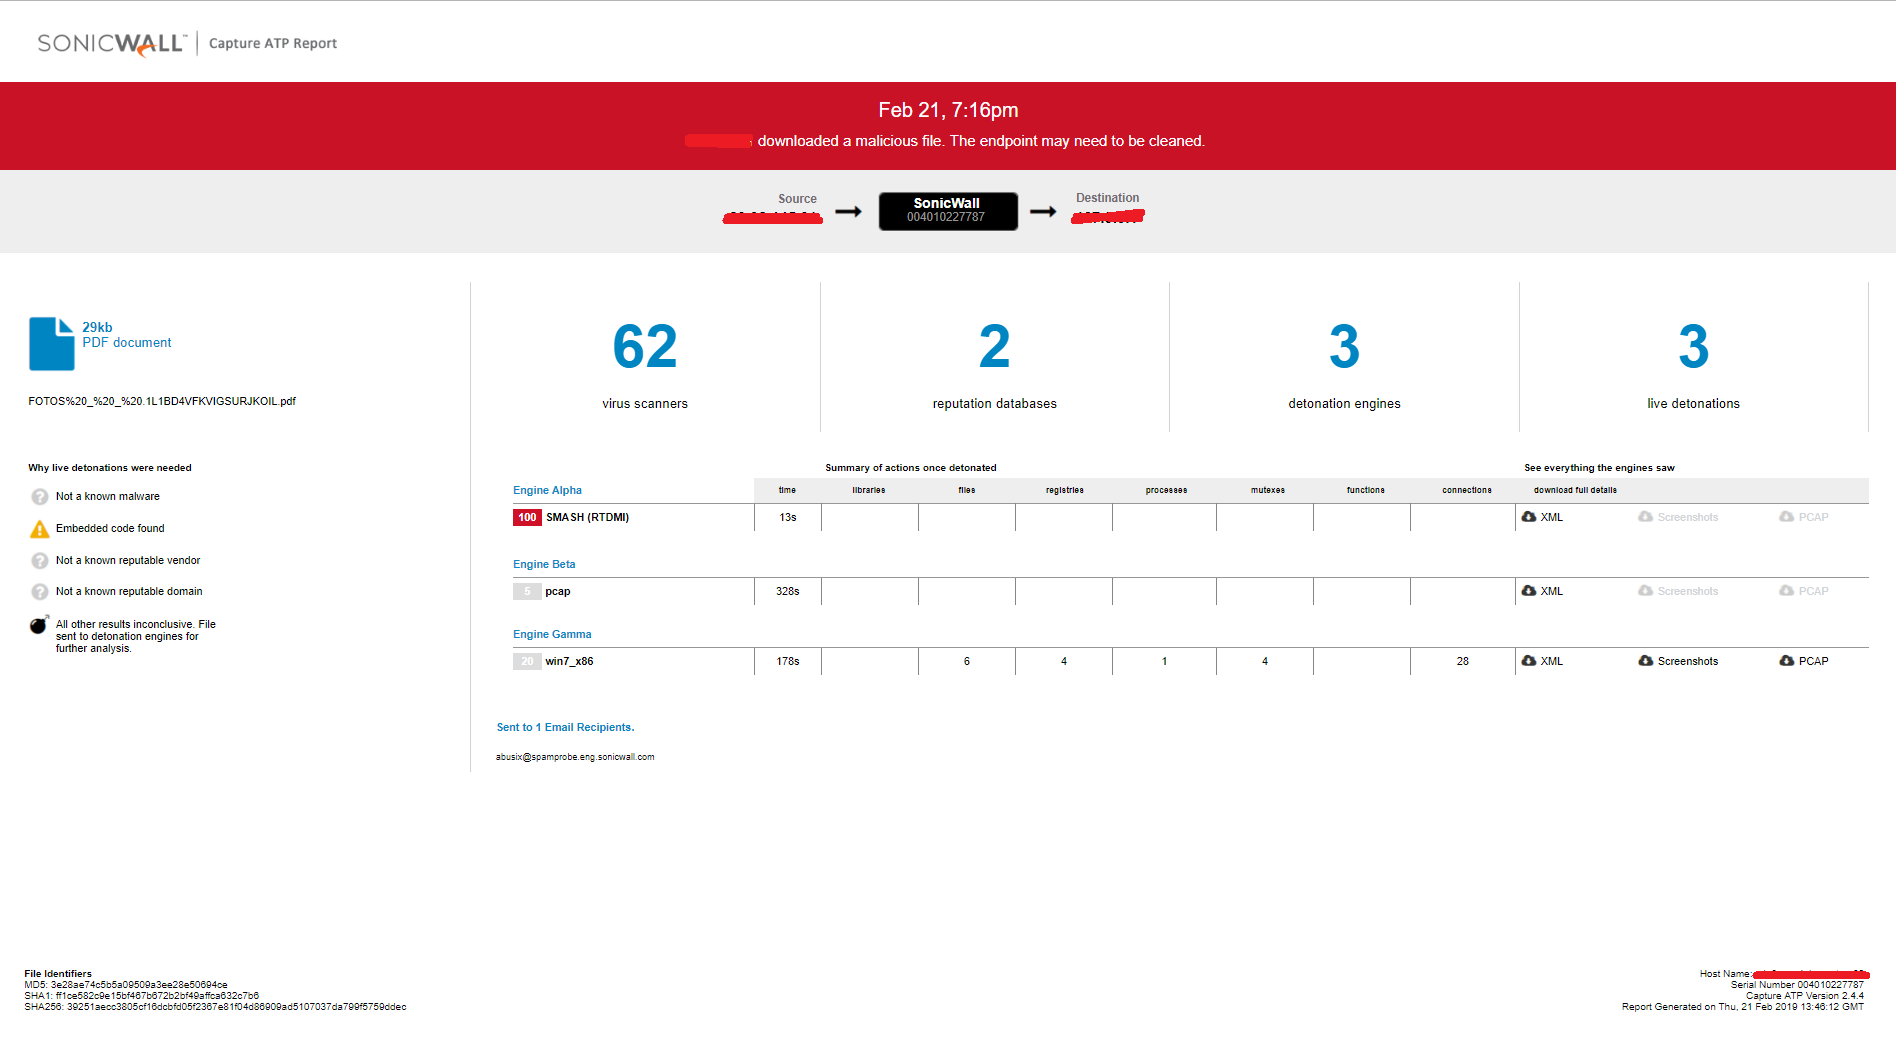Click the '328s' time cell for pcap

(788, 591)
